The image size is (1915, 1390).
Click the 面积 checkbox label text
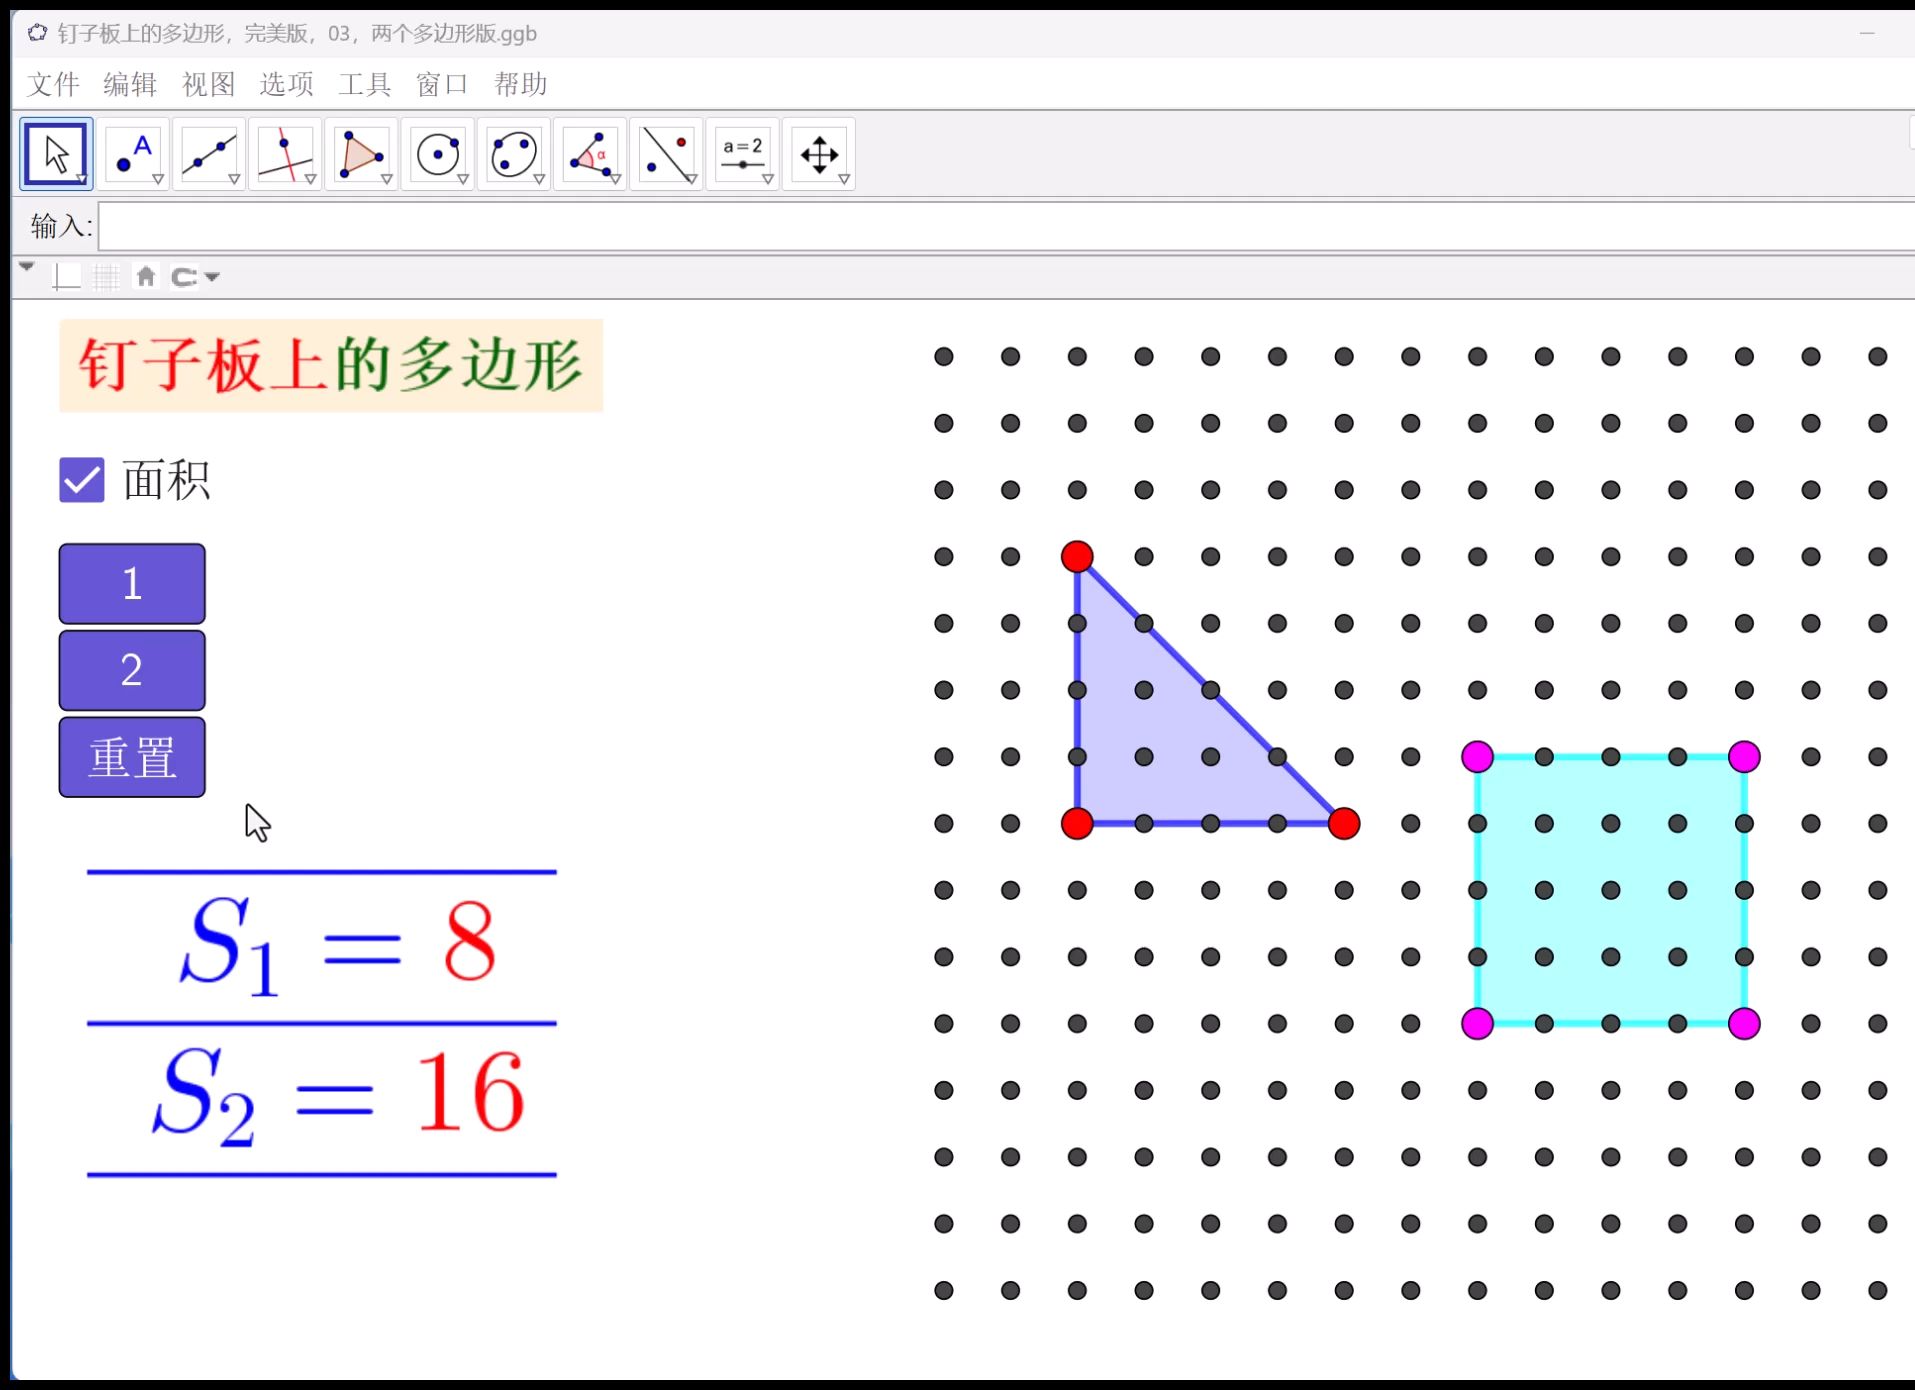[x=166, y=480]
